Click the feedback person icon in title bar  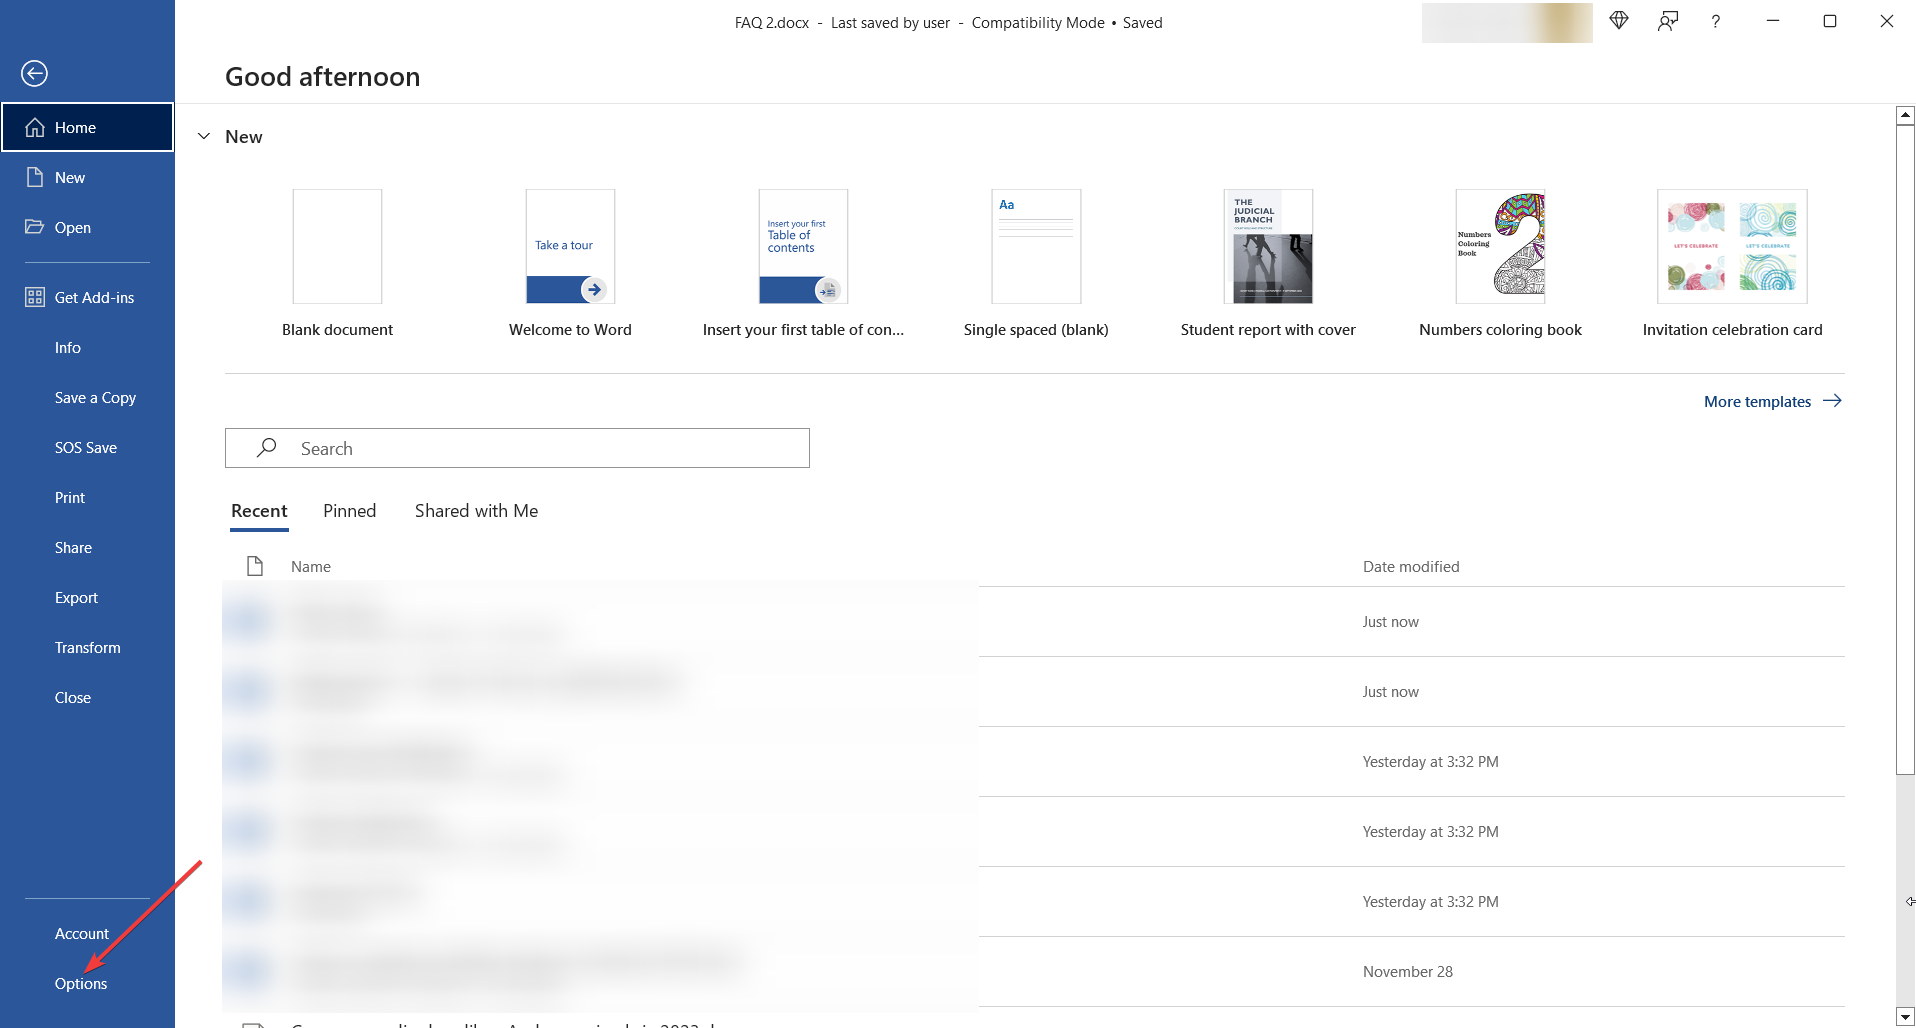pyautogui.click(x=1667, y=21)
